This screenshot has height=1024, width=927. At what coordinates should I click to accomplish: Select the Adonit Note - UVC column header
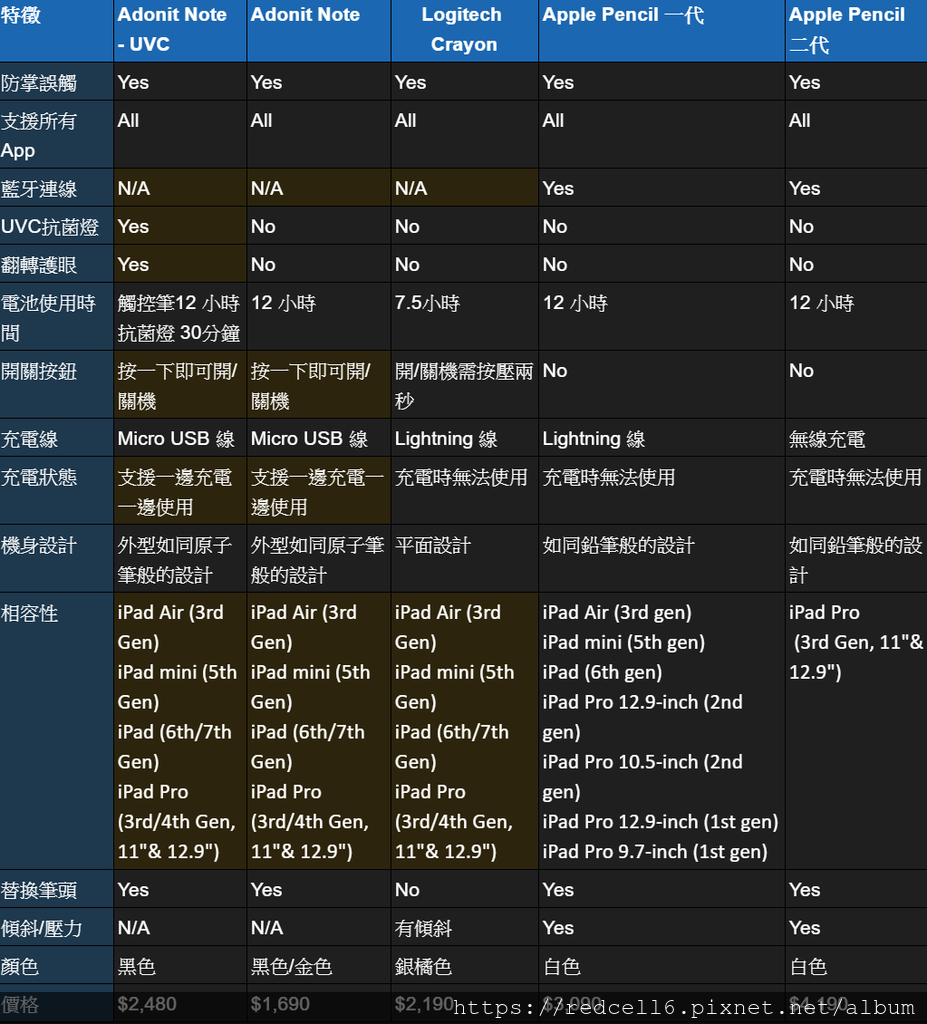coord(180,31)
